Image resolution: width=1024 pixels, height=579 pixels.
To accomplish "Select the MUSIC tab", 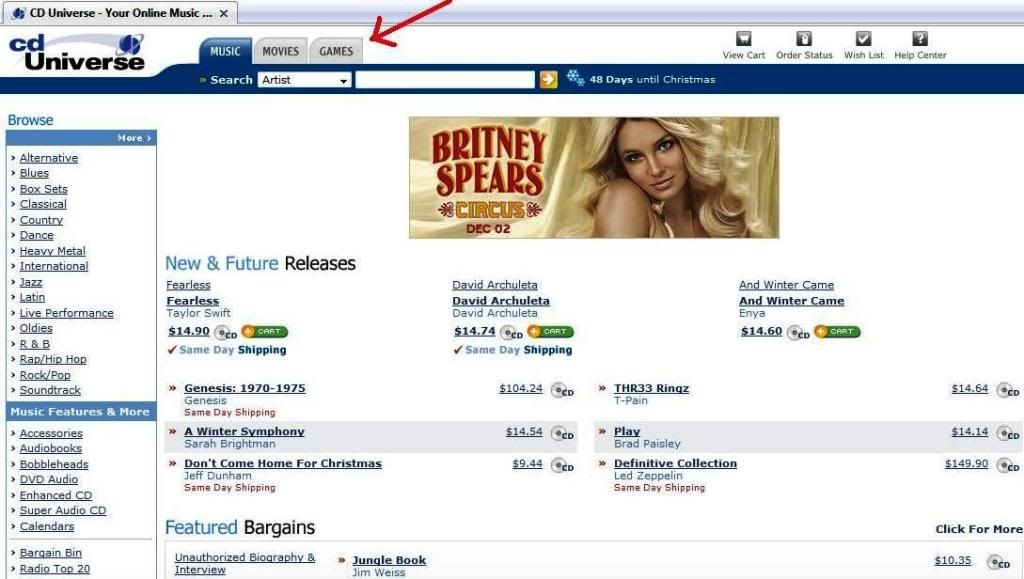I will [x=225, y=51].
